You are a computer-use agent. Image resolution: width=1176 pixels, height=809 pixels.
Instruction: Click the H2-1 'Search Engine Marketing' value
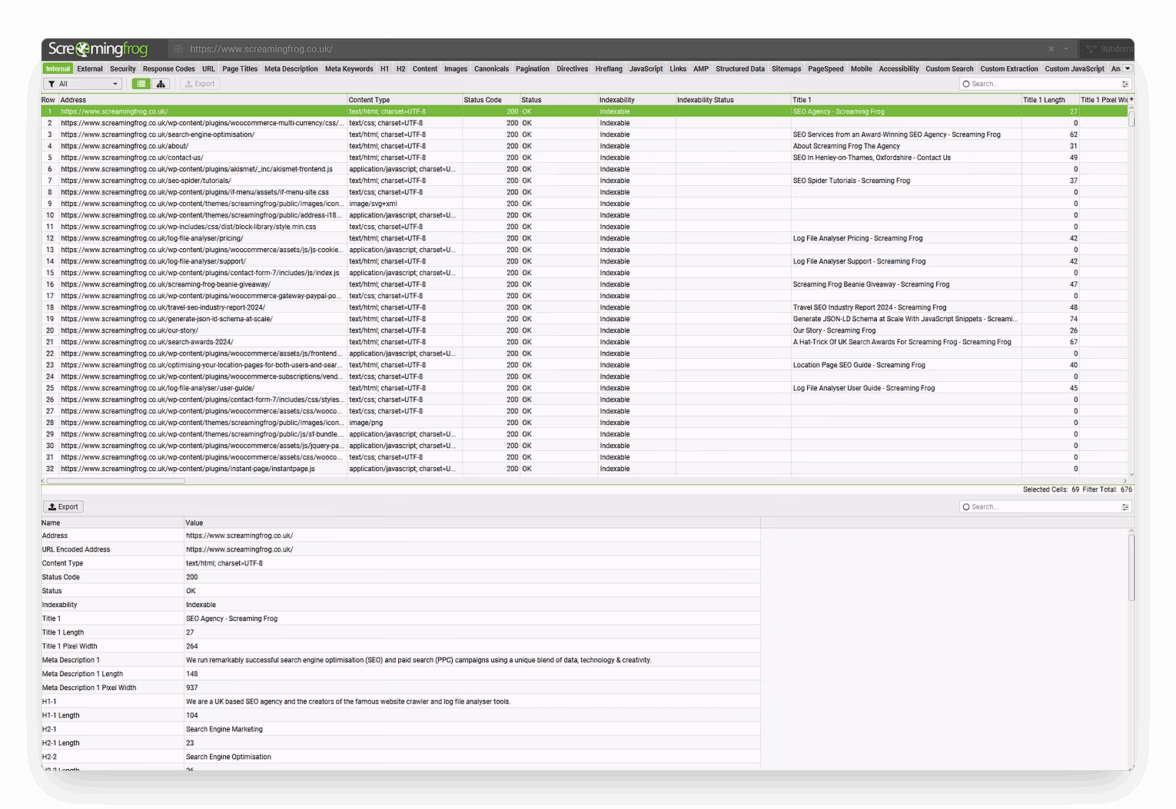tap(224, 730)
